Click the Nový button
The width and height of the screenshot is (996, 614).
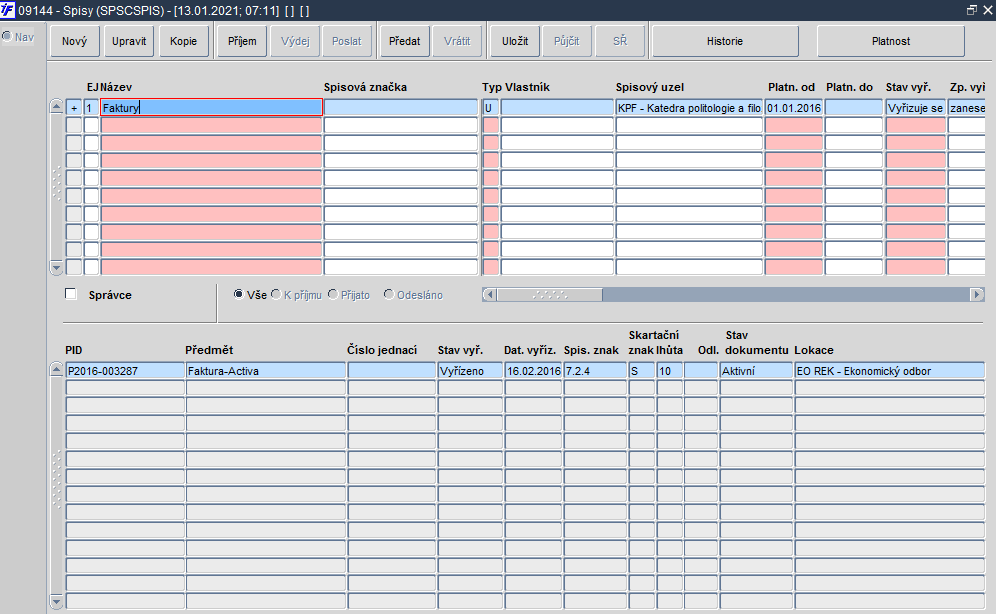[x=74, y=41]
